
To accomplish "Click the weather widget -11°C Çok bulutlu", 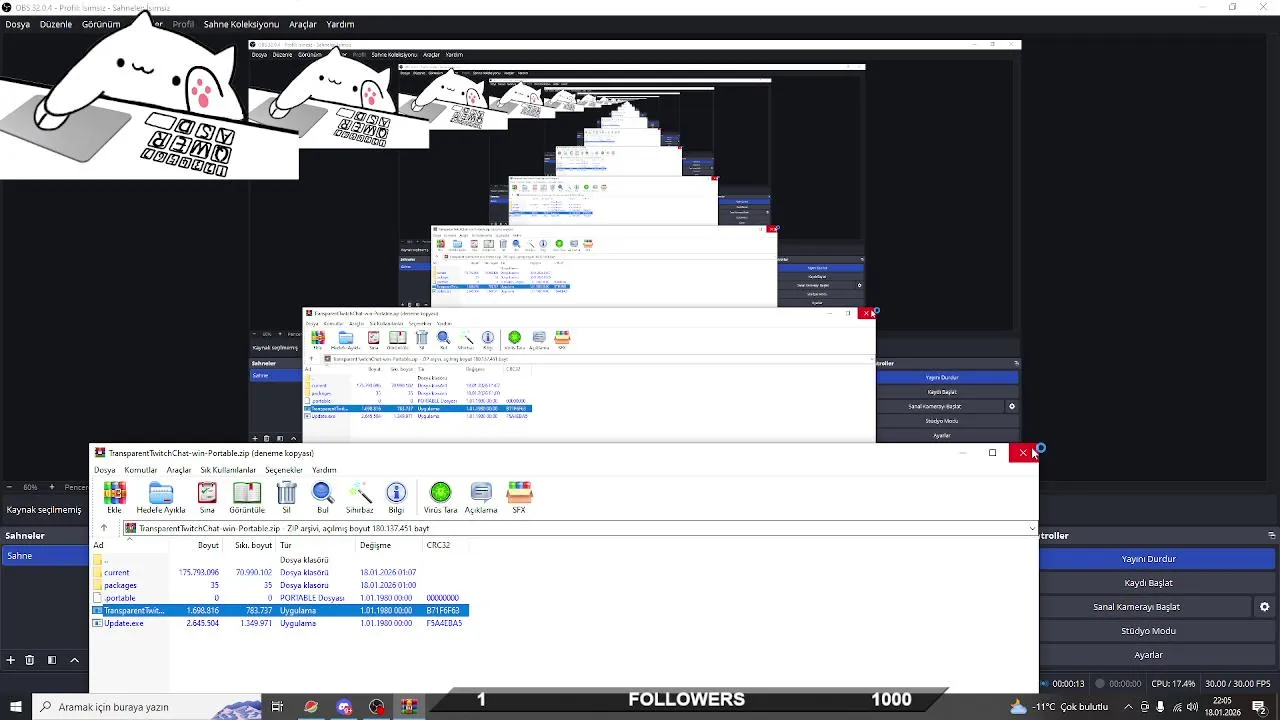I will click(x=1059, y=707).
